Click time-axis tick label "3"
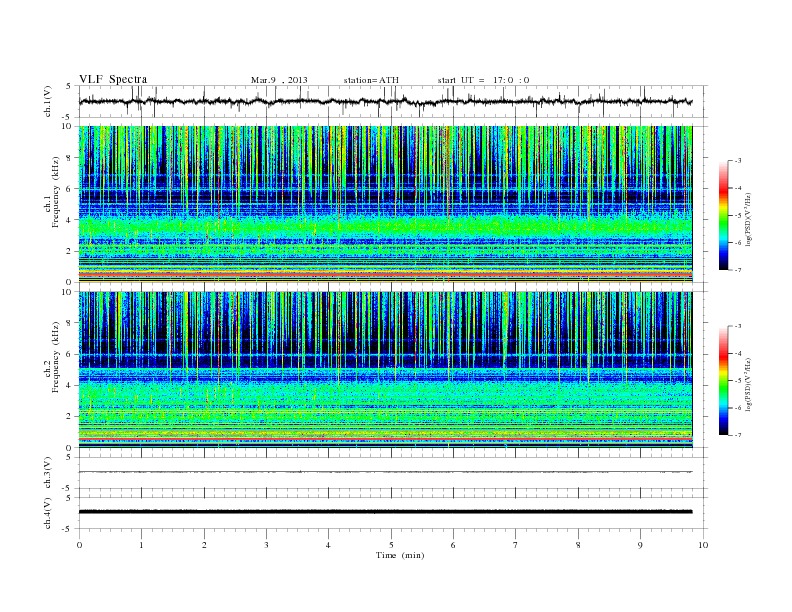Image resolution: width=792 pixels, height=612 pixels. (x=266, y=545)
